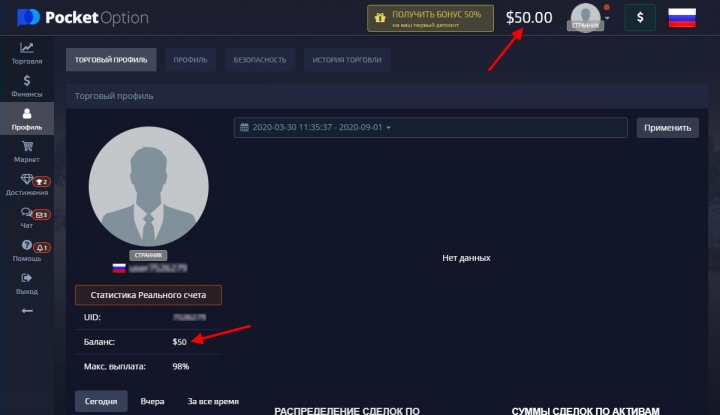
Task: Click the Exit logout icon
Action: (x=27, y=278)
